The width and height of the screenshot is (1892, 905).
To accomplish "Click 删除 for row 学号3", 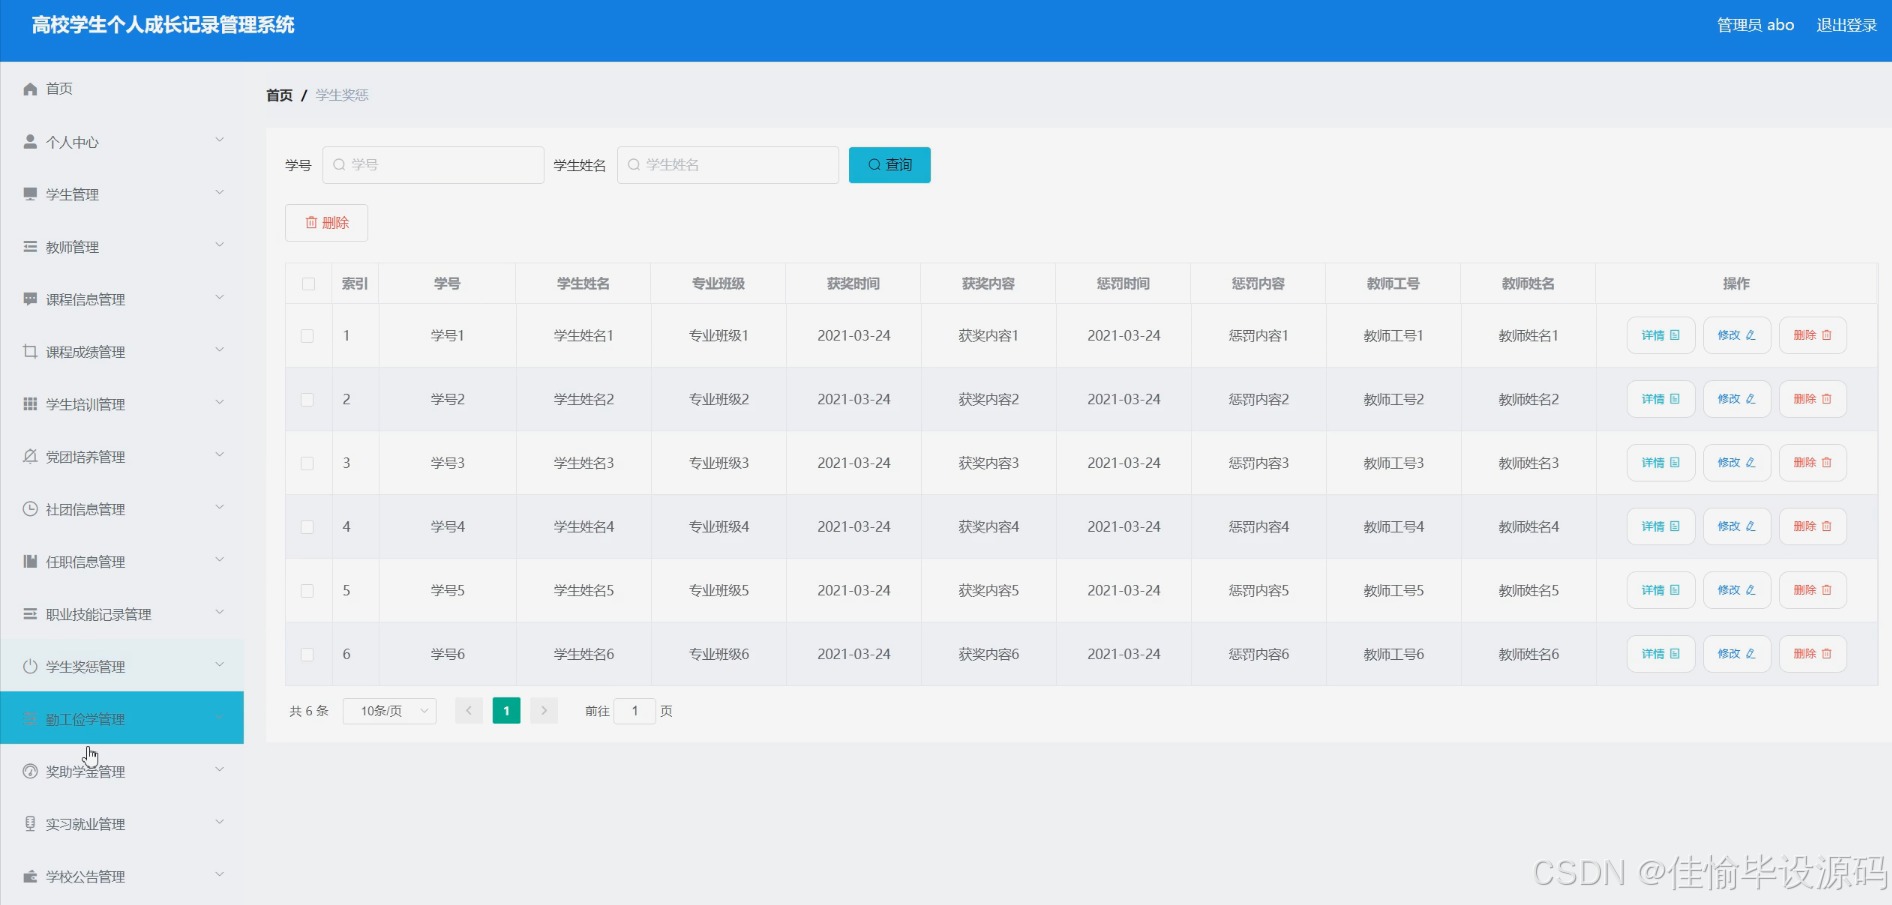I will point(1813,463).
